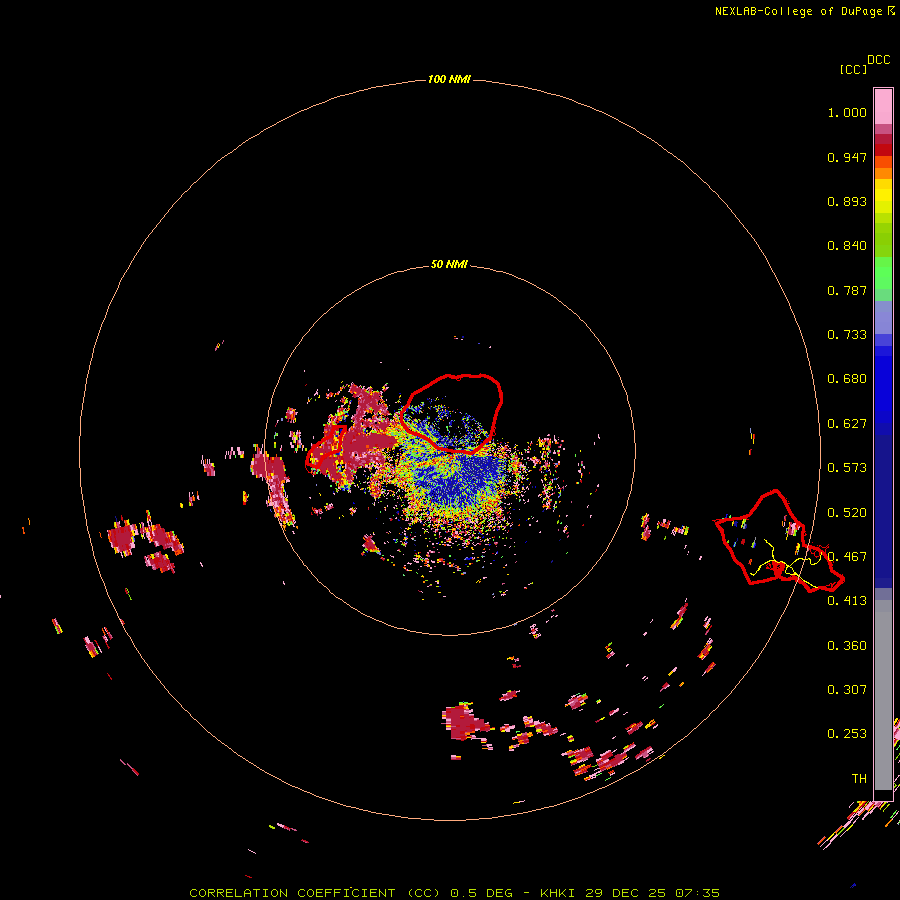Screen dimensions: 900x900
Task: Click the [CC] legend unit label
Action: click(x=853, y=69)
